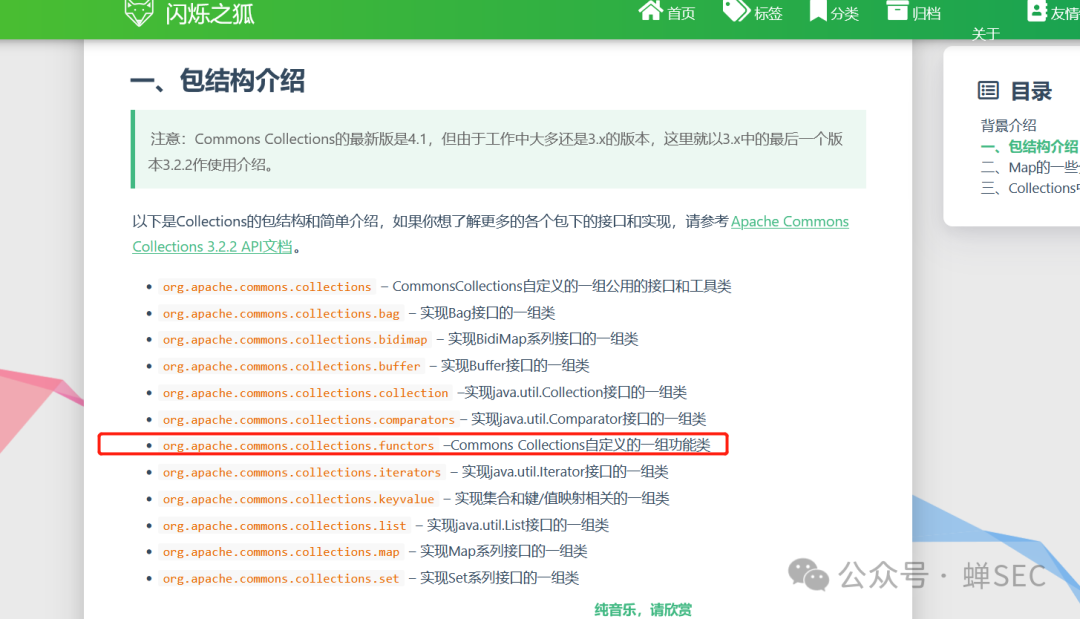1080x619 pixels.
Task: Click the list icon next to 目录 heading
Action: pyautogui.click(x=988, y=90)
